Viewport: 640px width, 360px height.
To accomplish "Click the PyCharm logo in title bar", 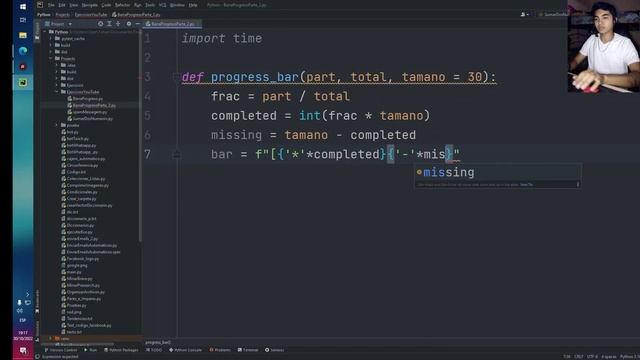I will click(x=40, y=5).
